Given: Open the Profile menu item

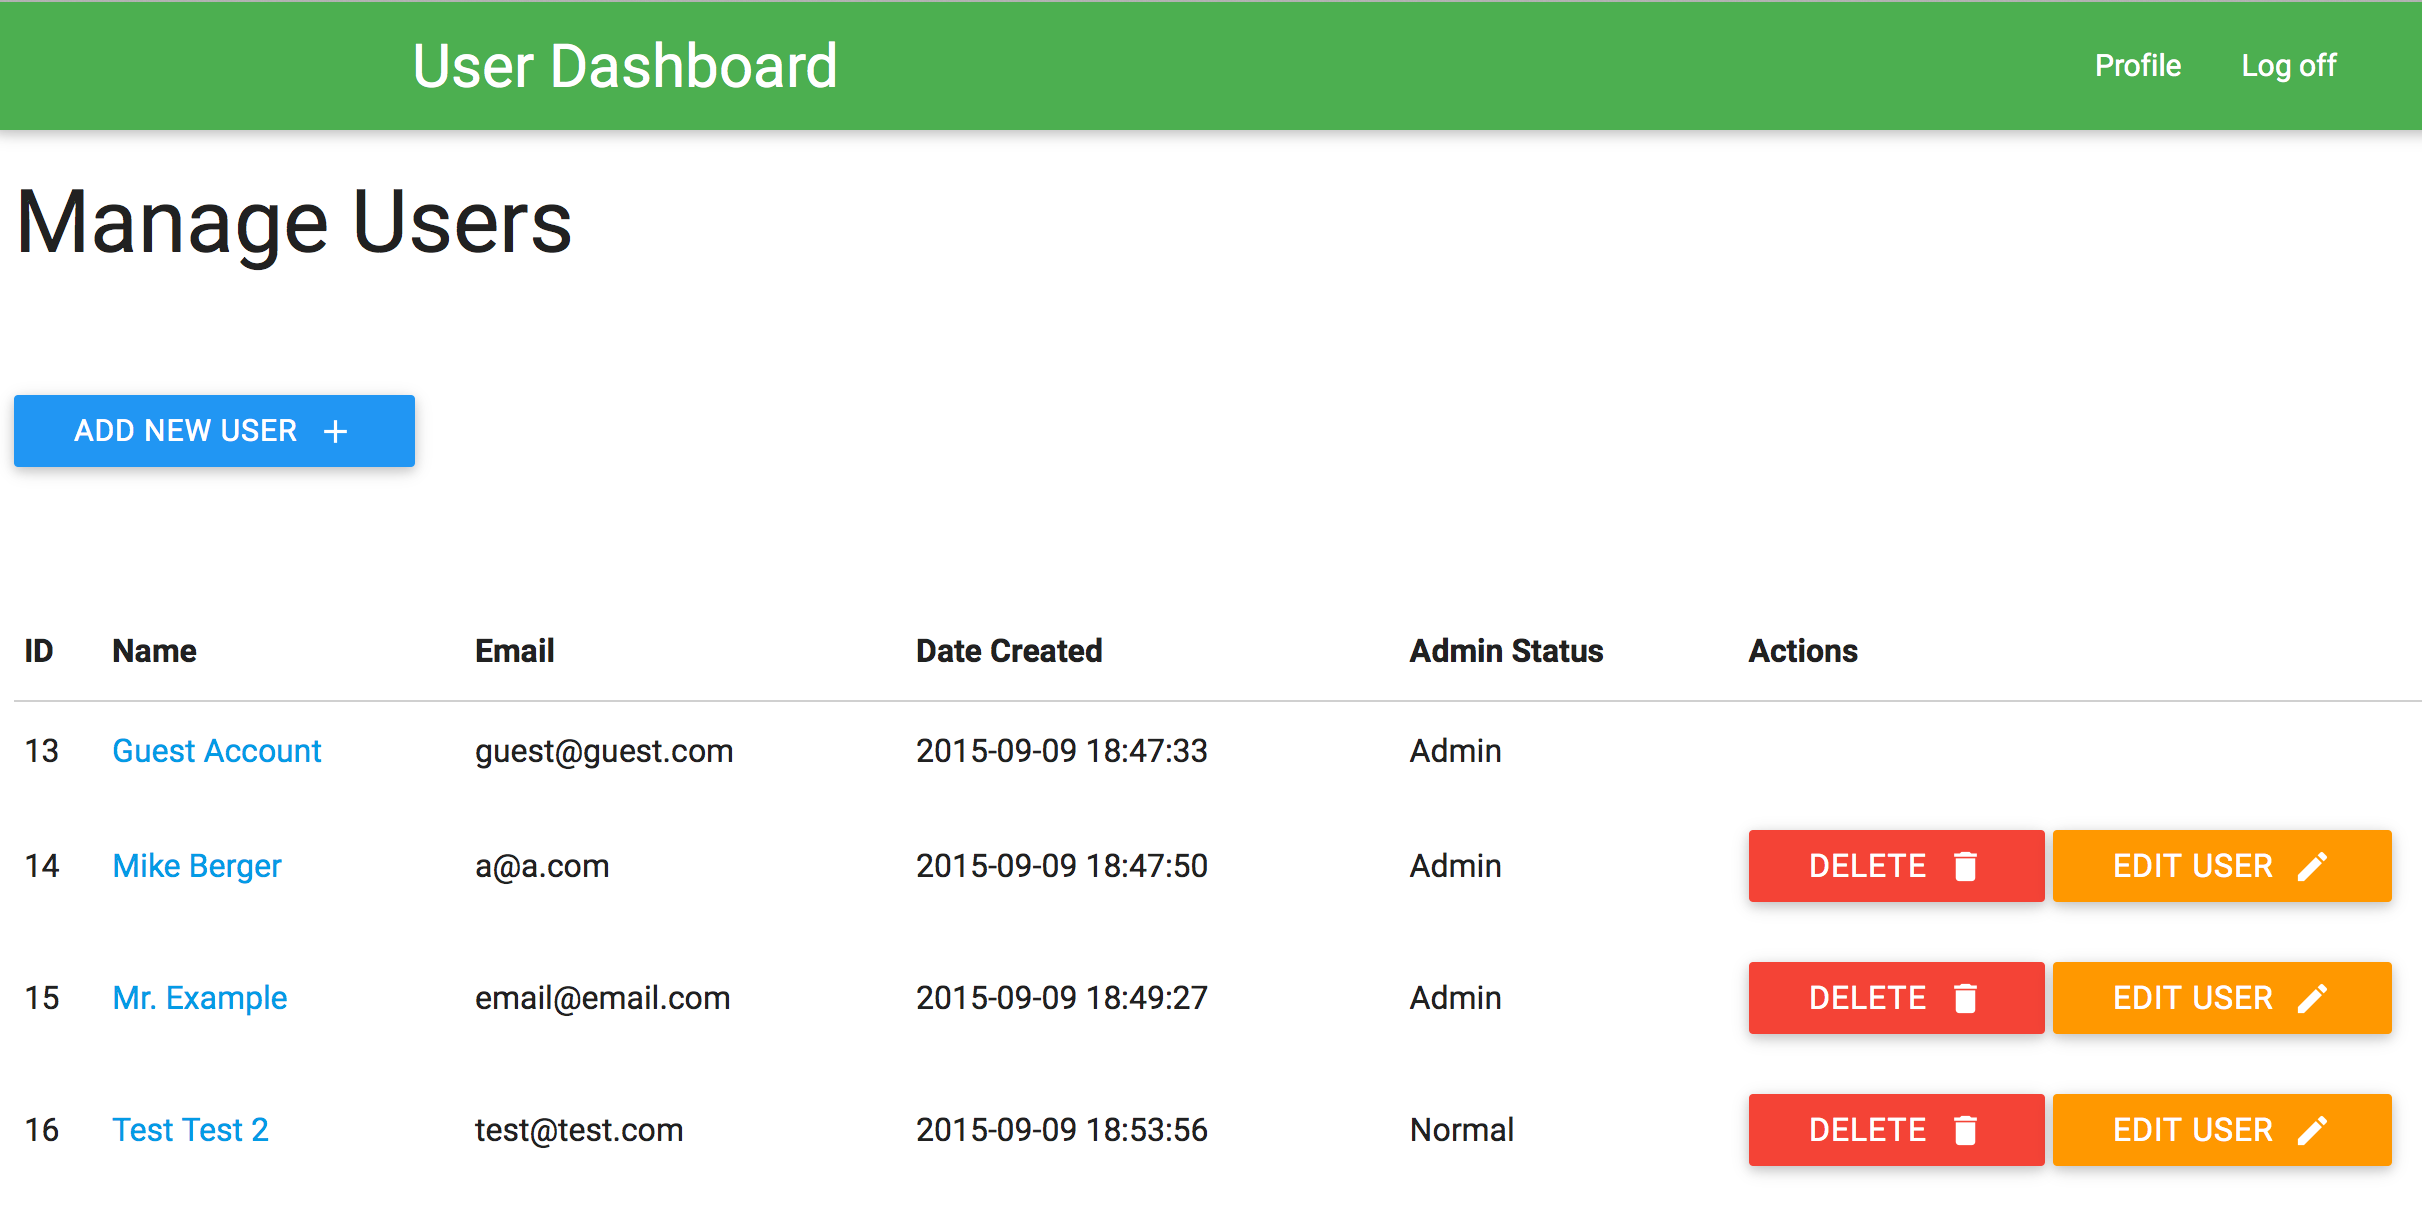Looking at the screenshot, I should [x=2137, y=66].
